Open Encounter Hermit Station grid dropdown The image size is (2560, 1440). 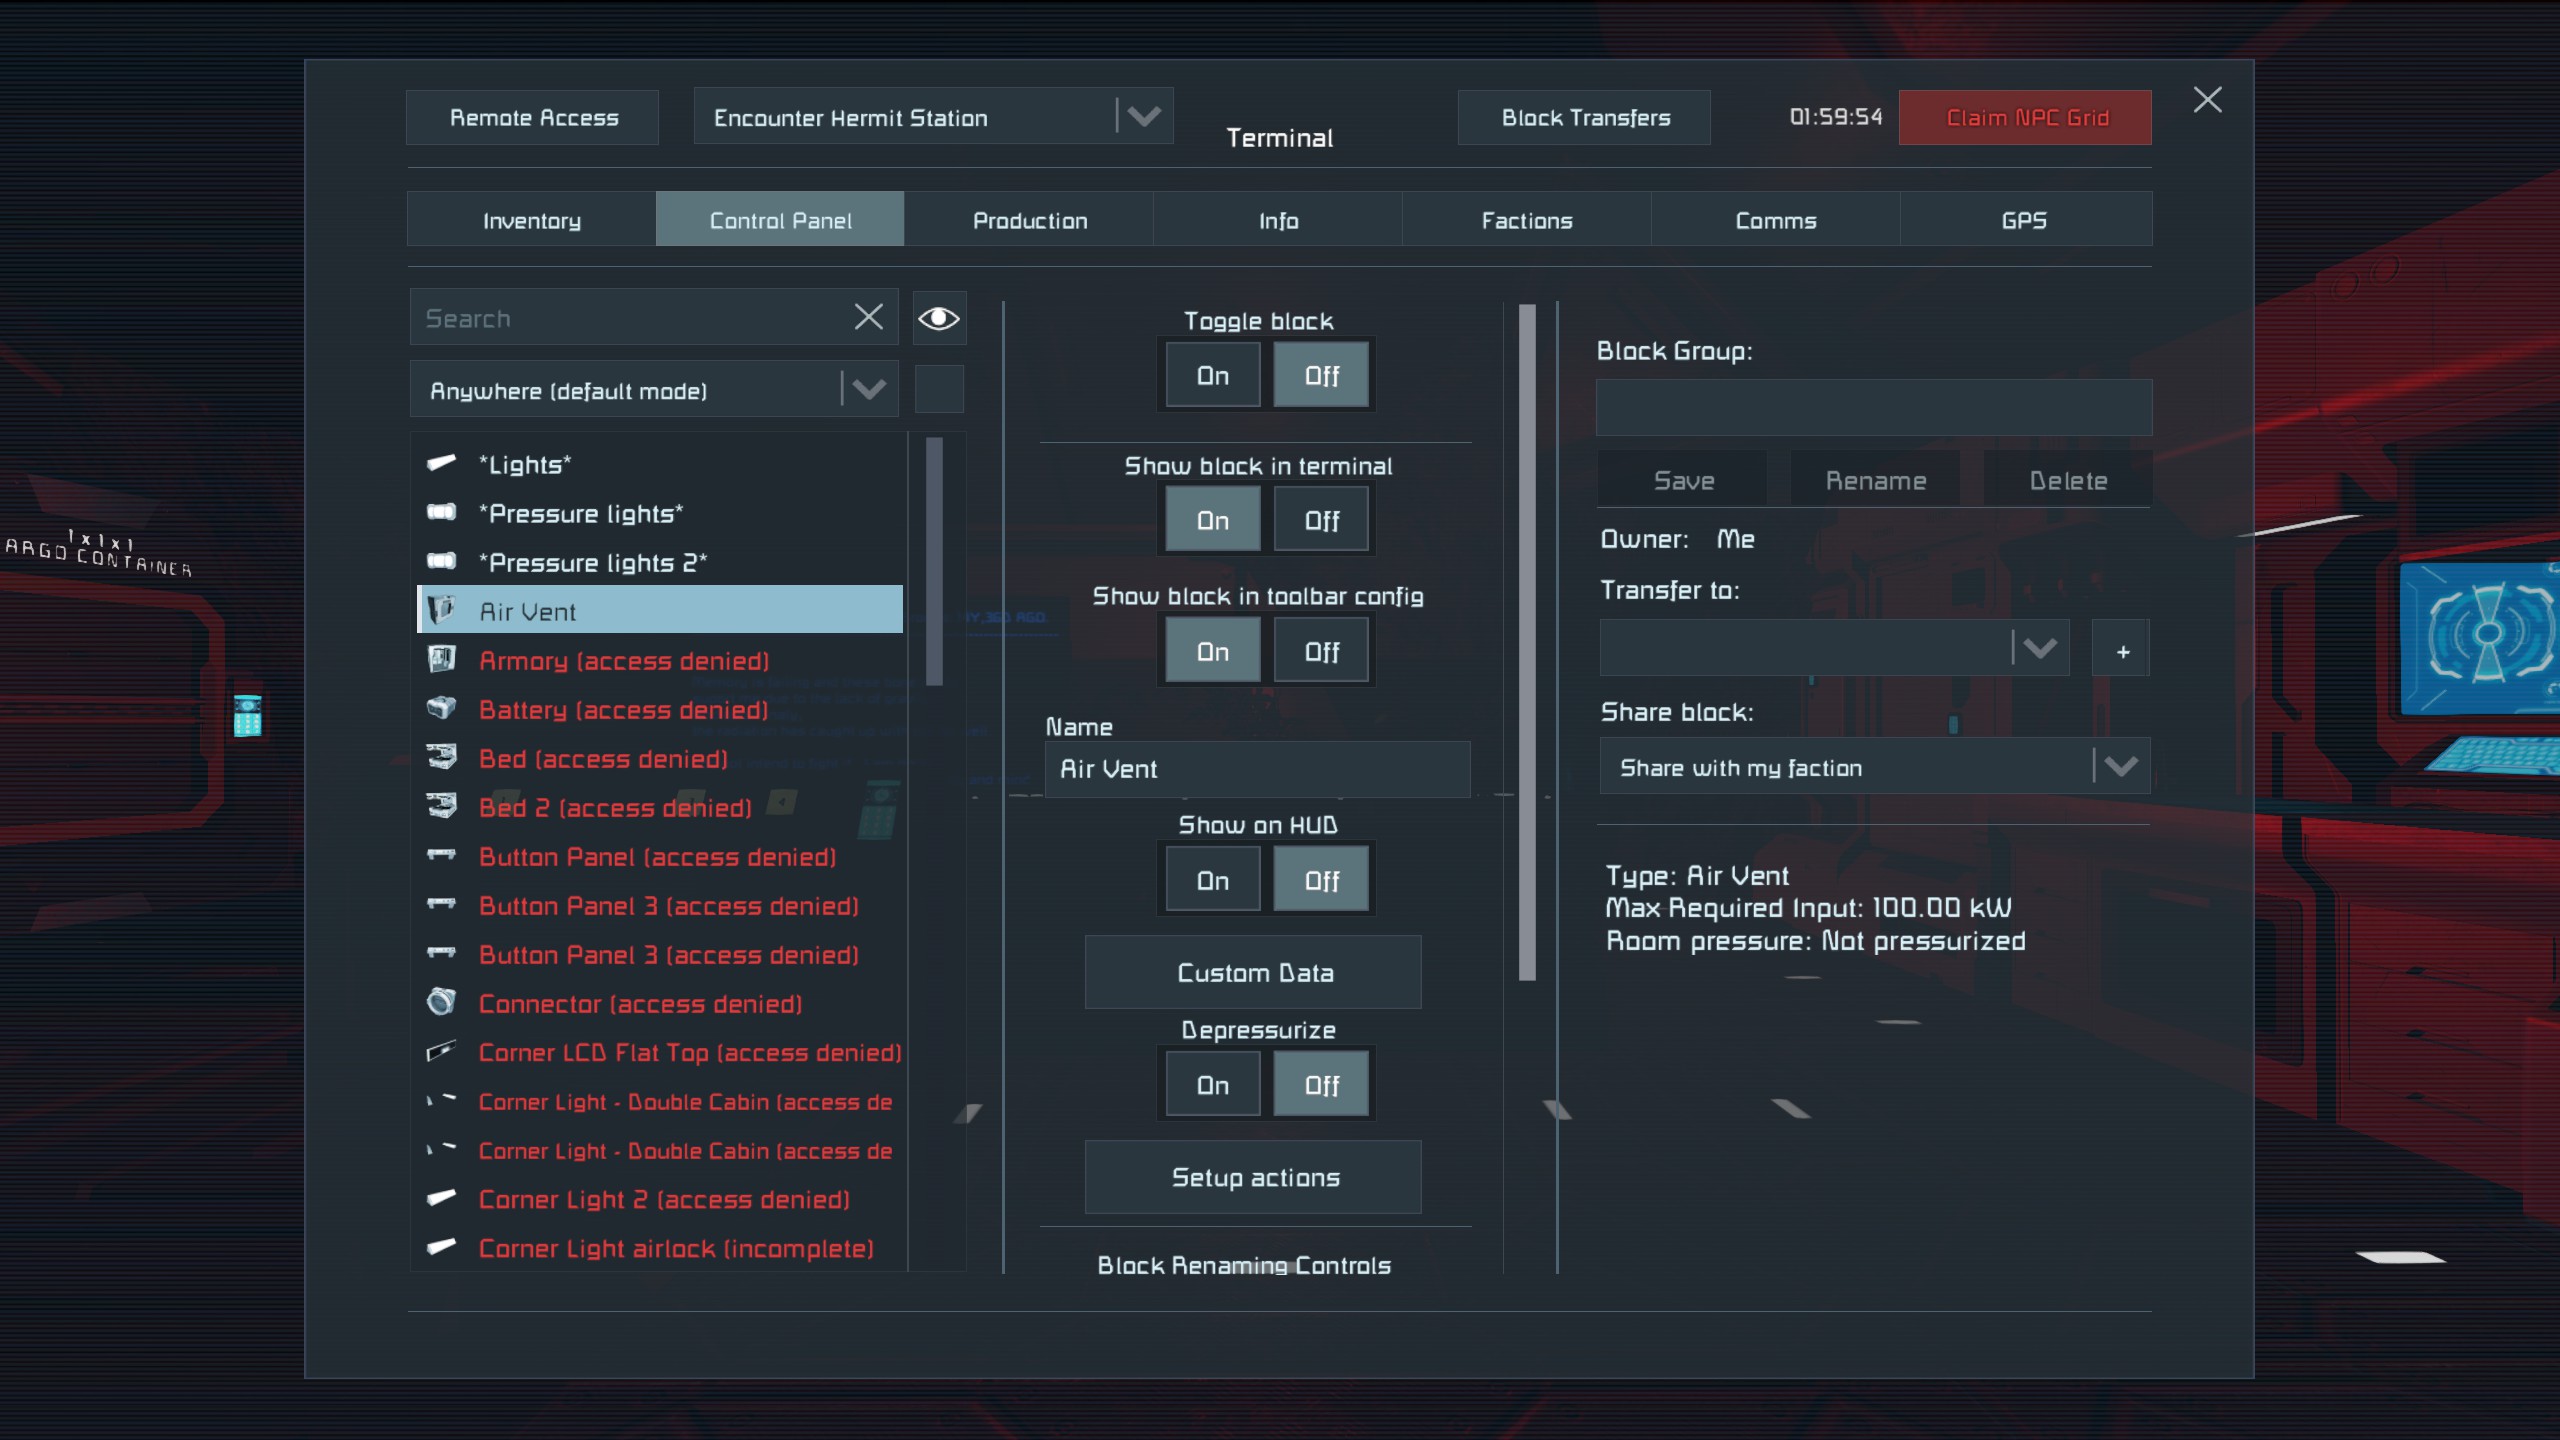[x=1143, y=117]
